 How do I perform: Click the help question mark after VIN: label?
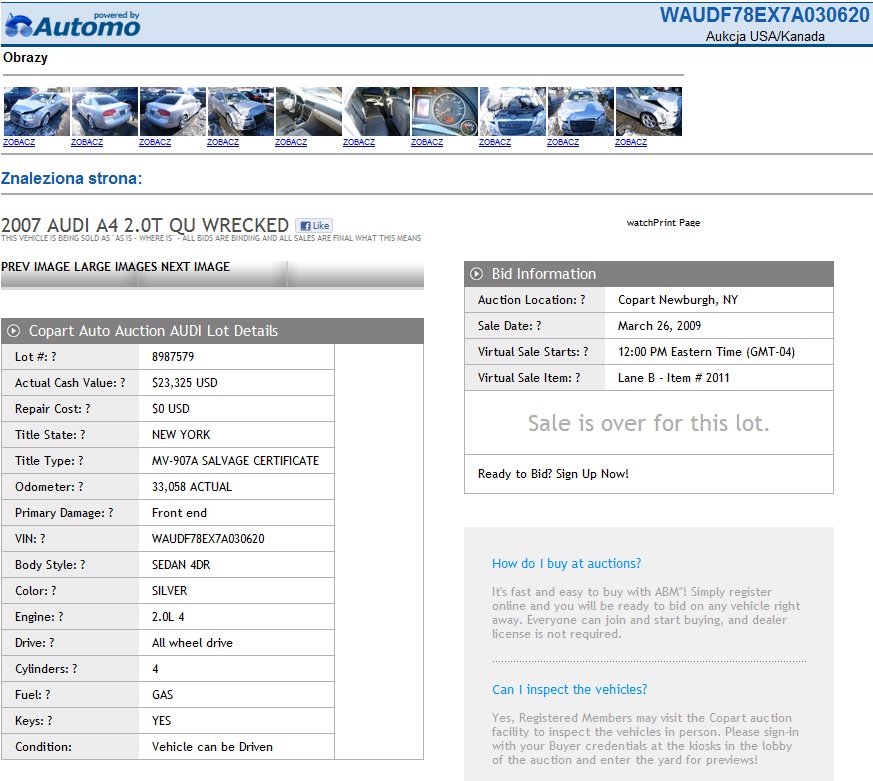(x=42, y=539)
